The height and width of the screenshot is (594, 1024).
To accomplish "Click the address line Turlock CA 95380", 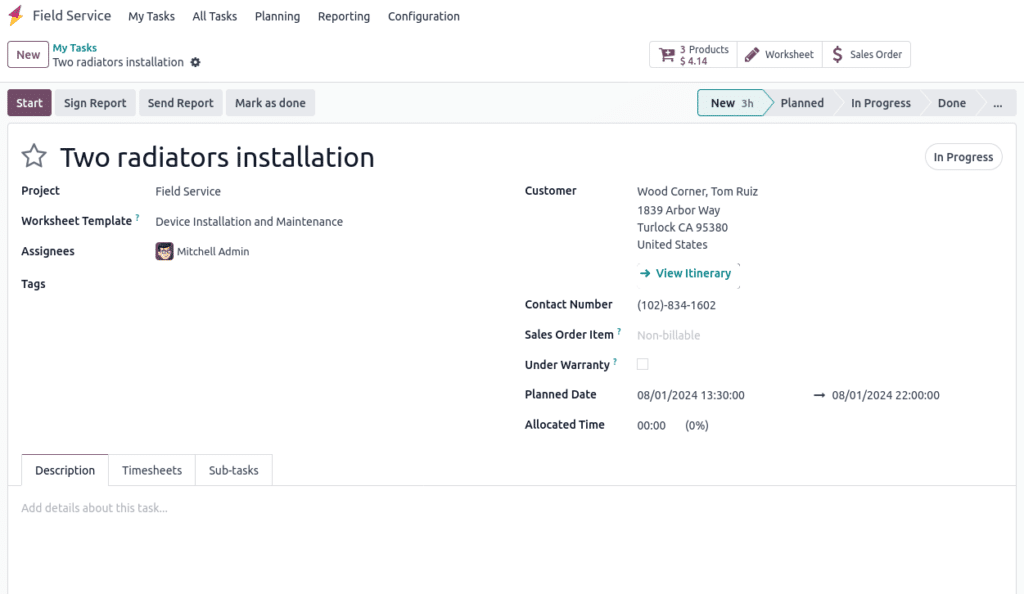I will 682,227.
